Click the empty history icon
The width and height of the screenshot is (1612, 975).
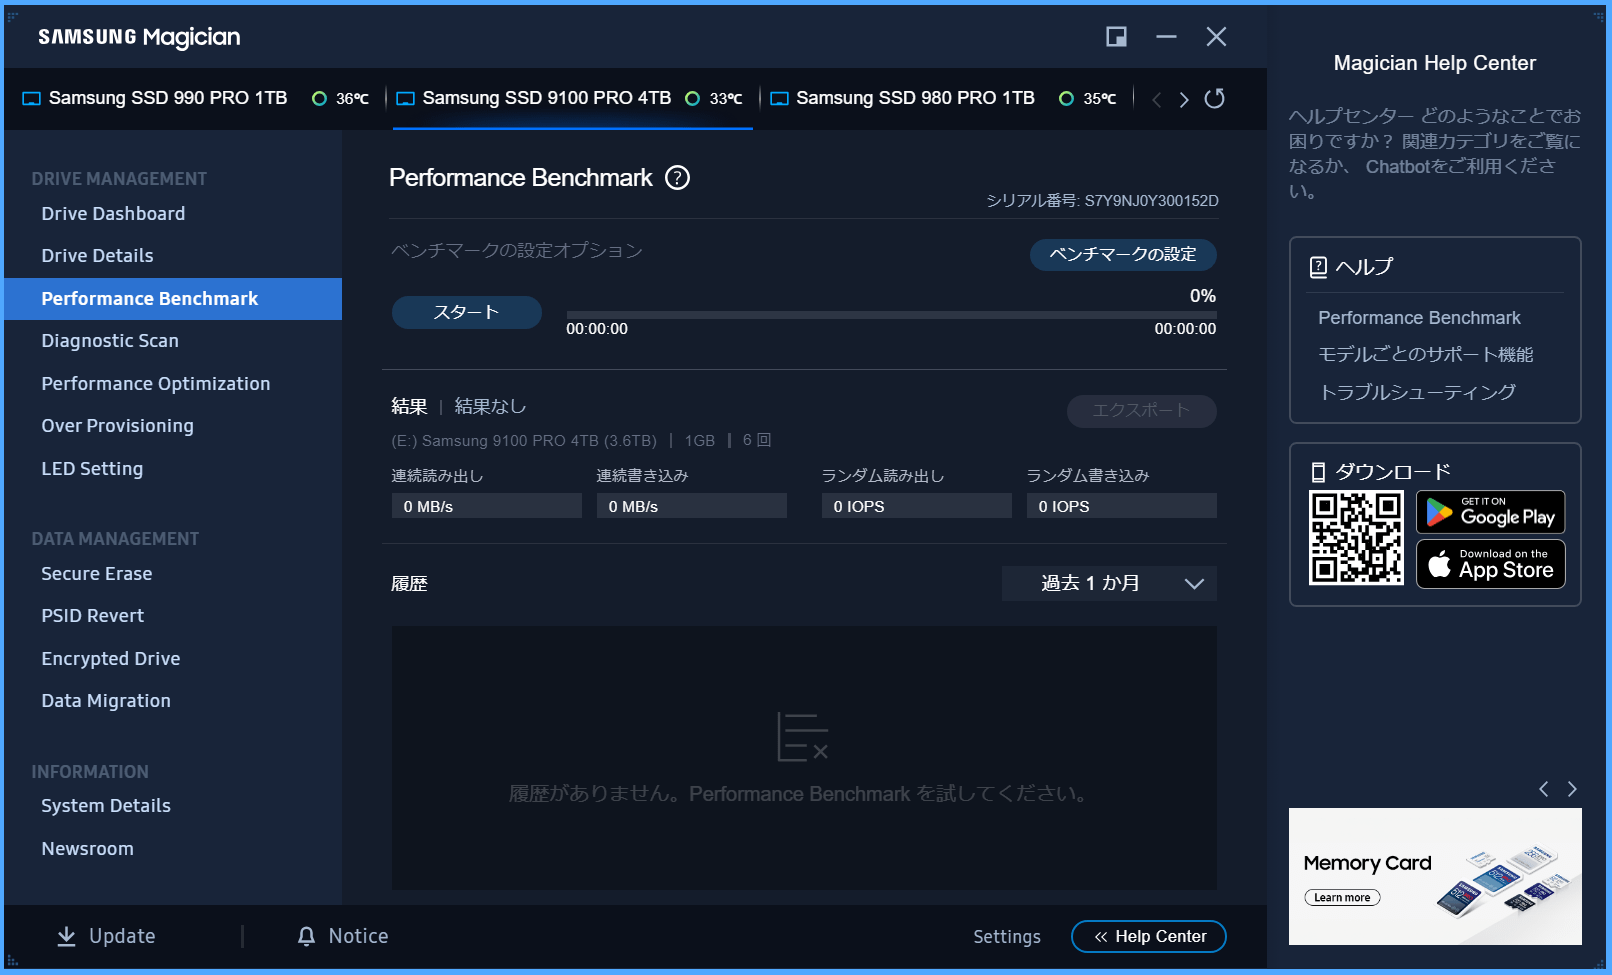pos(802,737)
